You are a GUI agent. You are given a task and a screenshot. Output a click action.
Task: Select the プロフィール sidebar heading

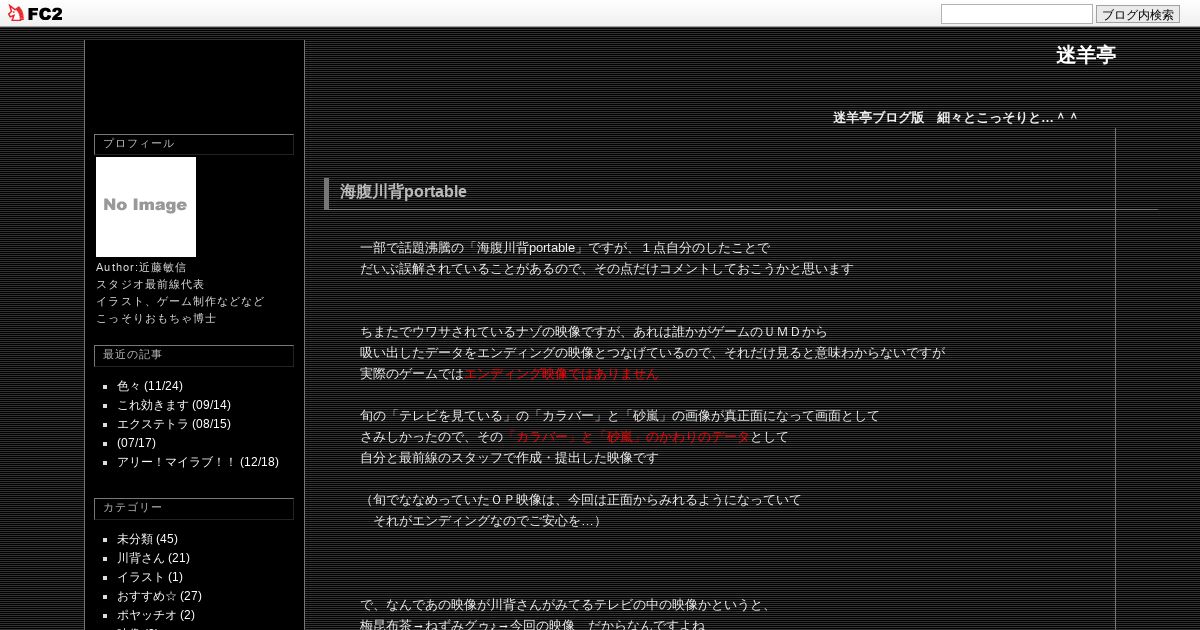[194, 144]
